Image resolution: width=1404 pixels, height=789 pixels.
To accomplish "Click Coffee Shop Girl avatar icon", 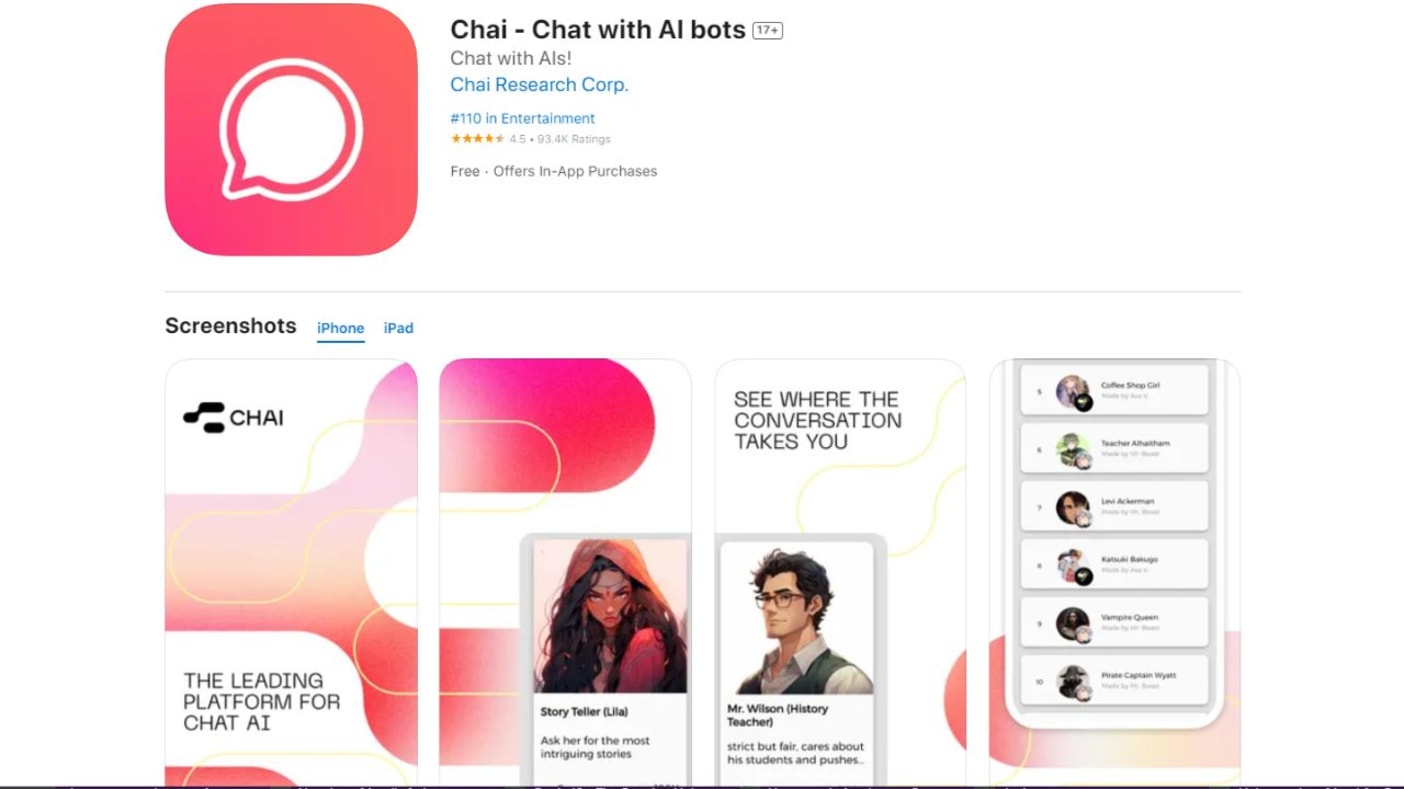I will coord(1073,392).
